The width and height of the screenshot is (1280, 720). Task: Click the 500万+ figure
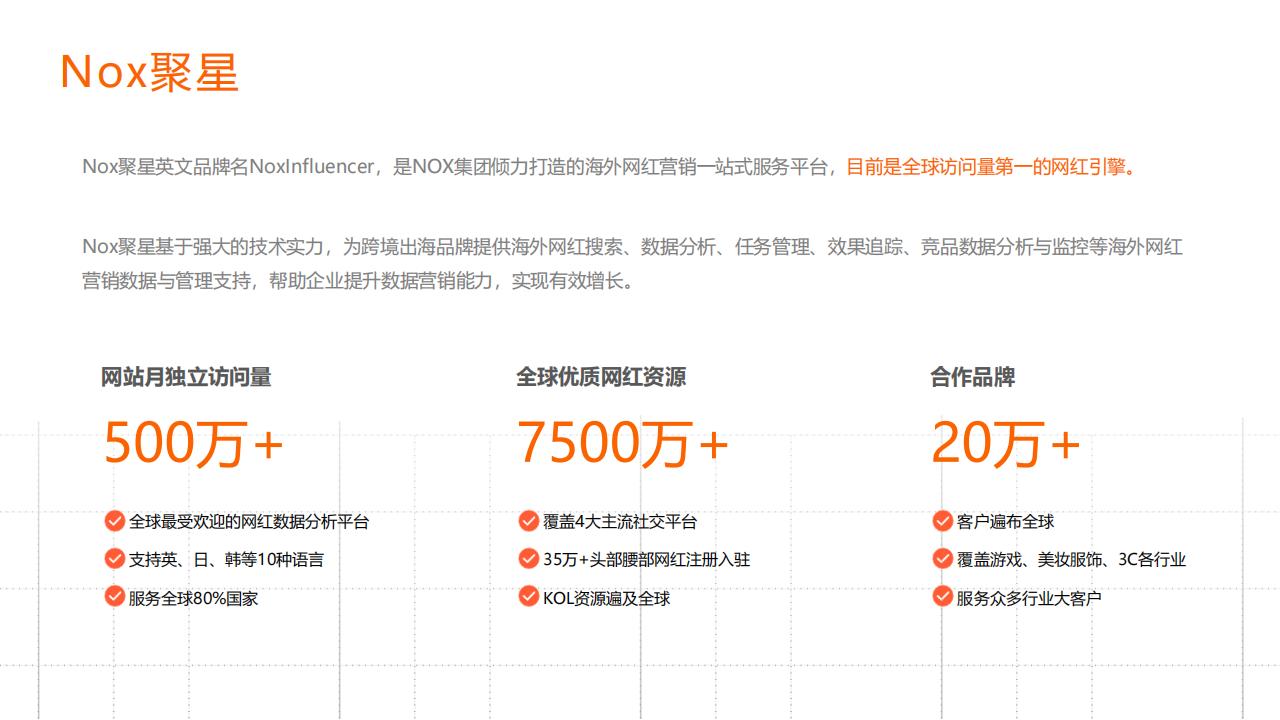194,443
